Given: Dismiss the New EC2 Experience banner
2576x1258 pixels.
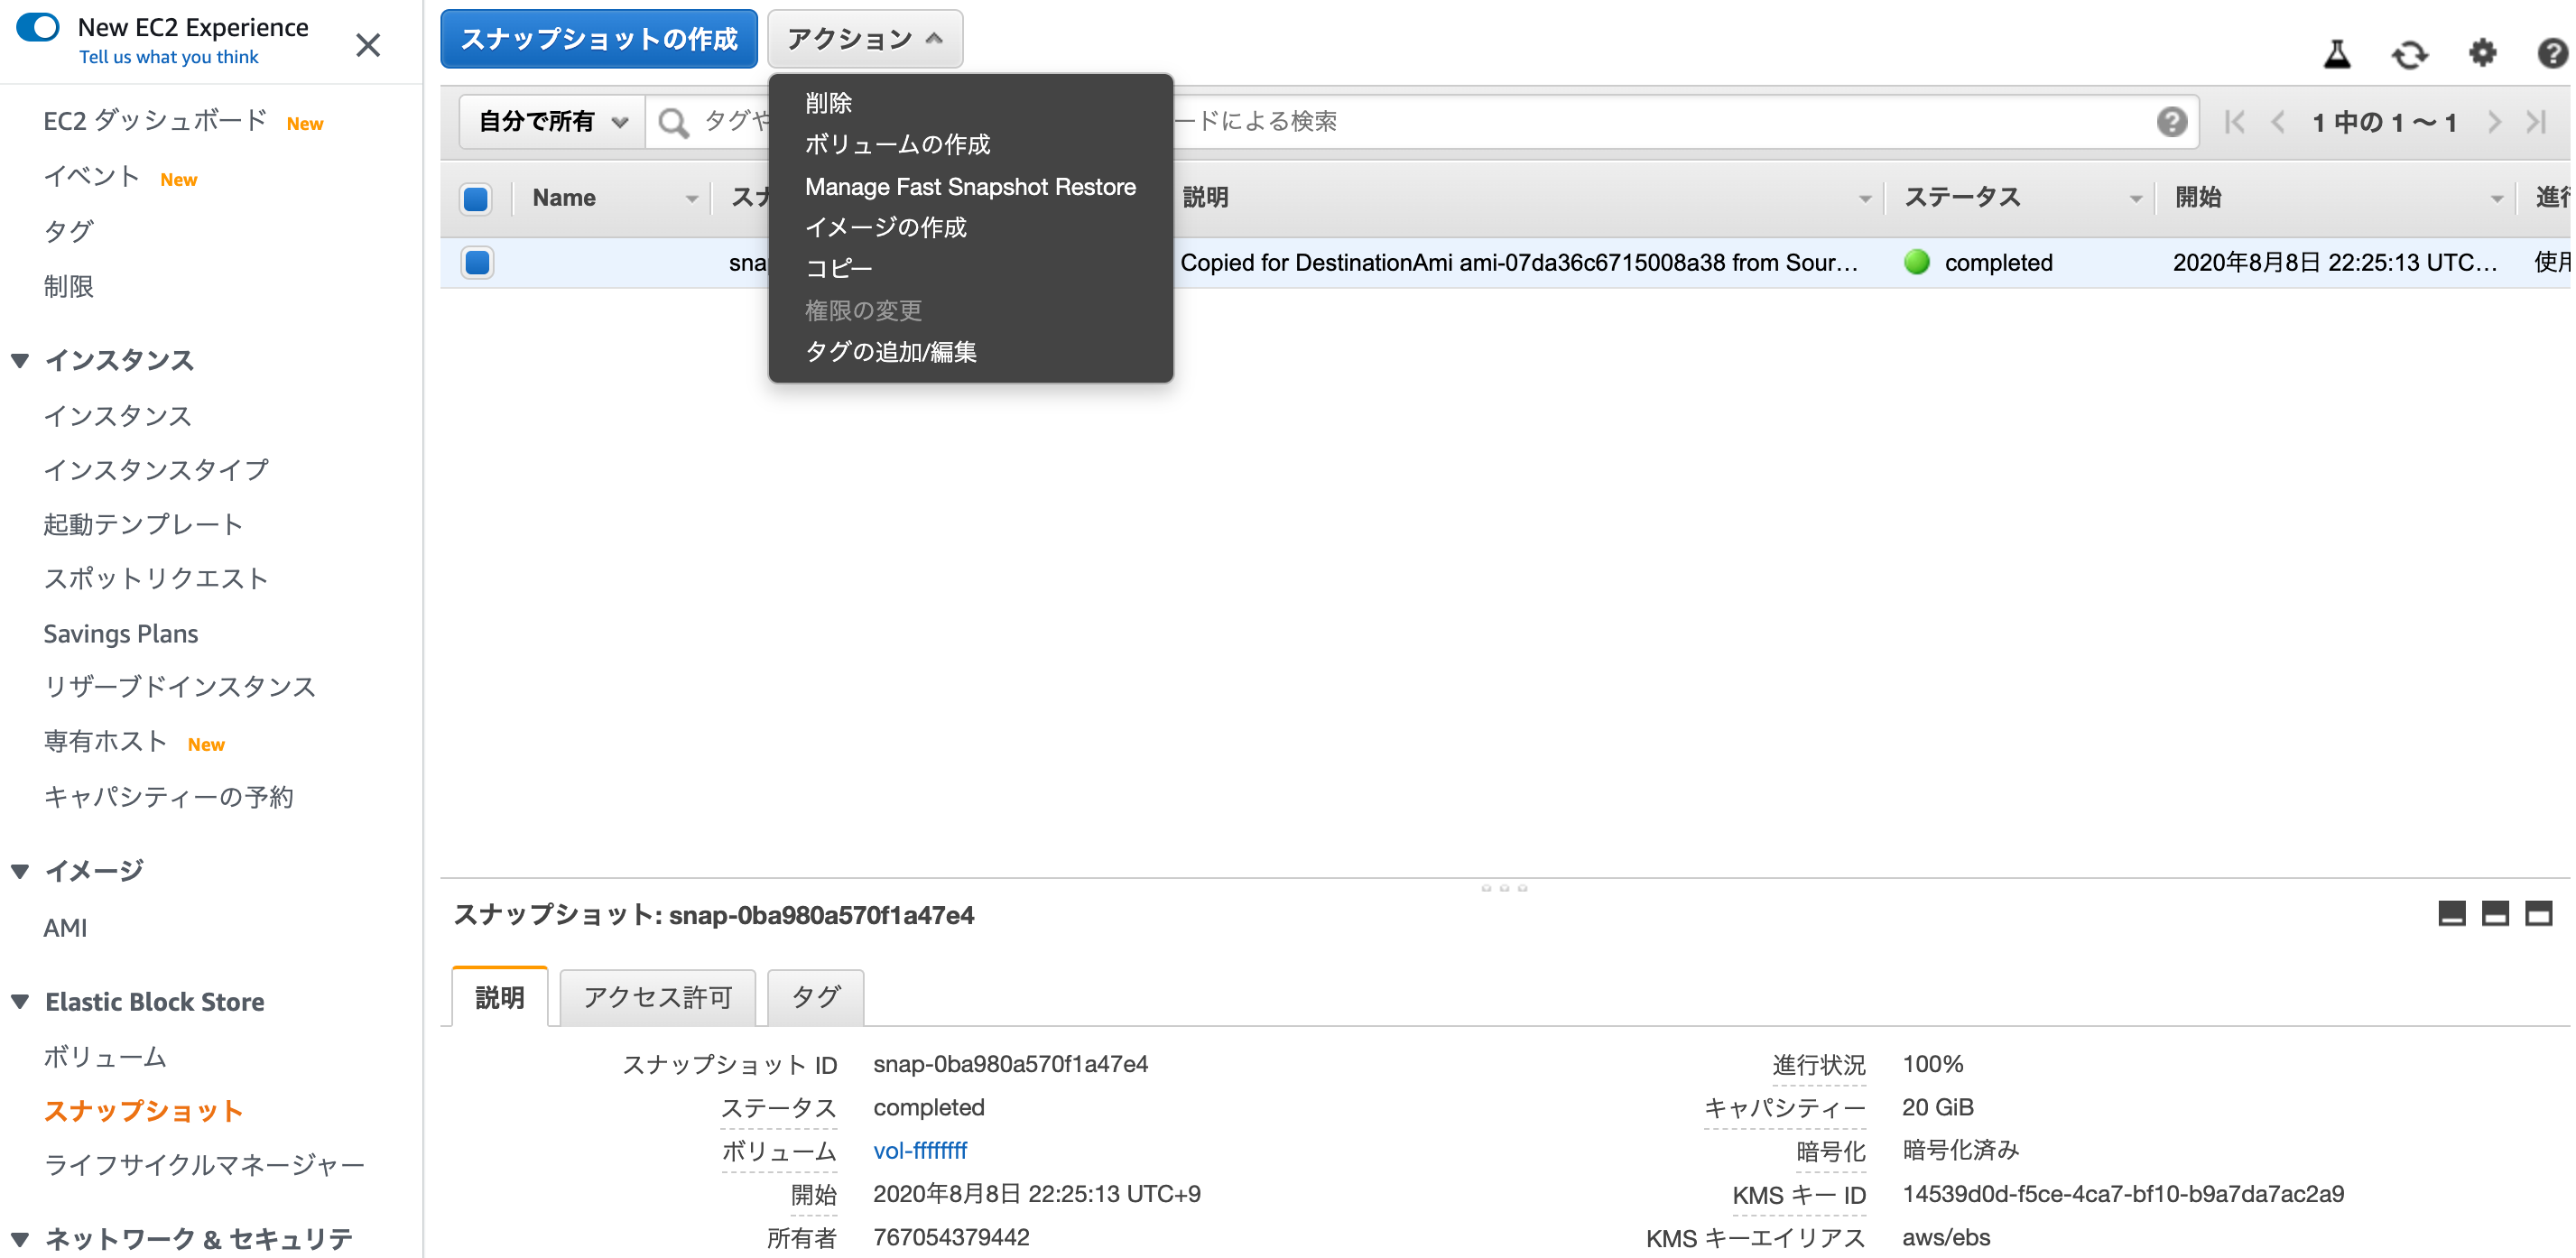Looking at the screenshot, I should tap(368, 44).
